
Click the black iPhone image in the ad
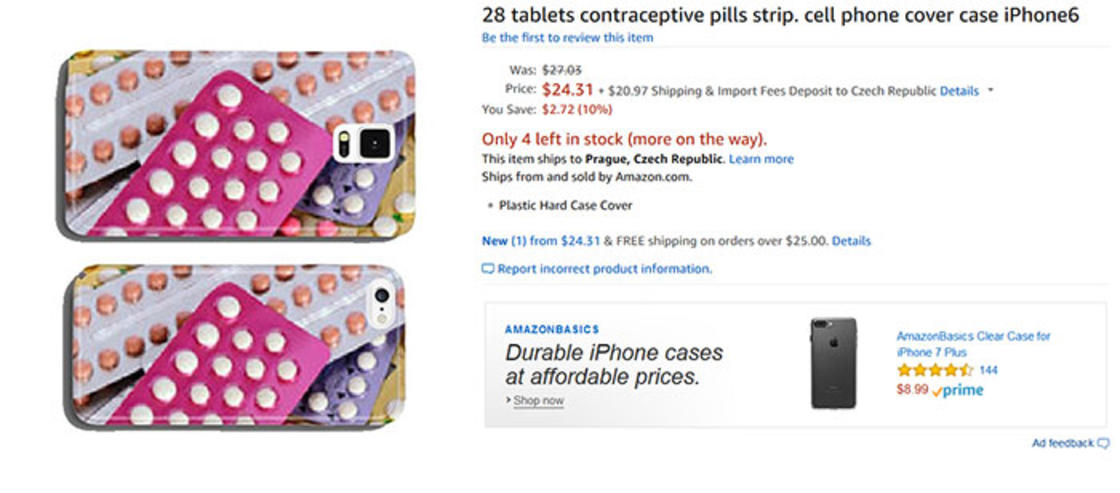[x=833, y=362]
